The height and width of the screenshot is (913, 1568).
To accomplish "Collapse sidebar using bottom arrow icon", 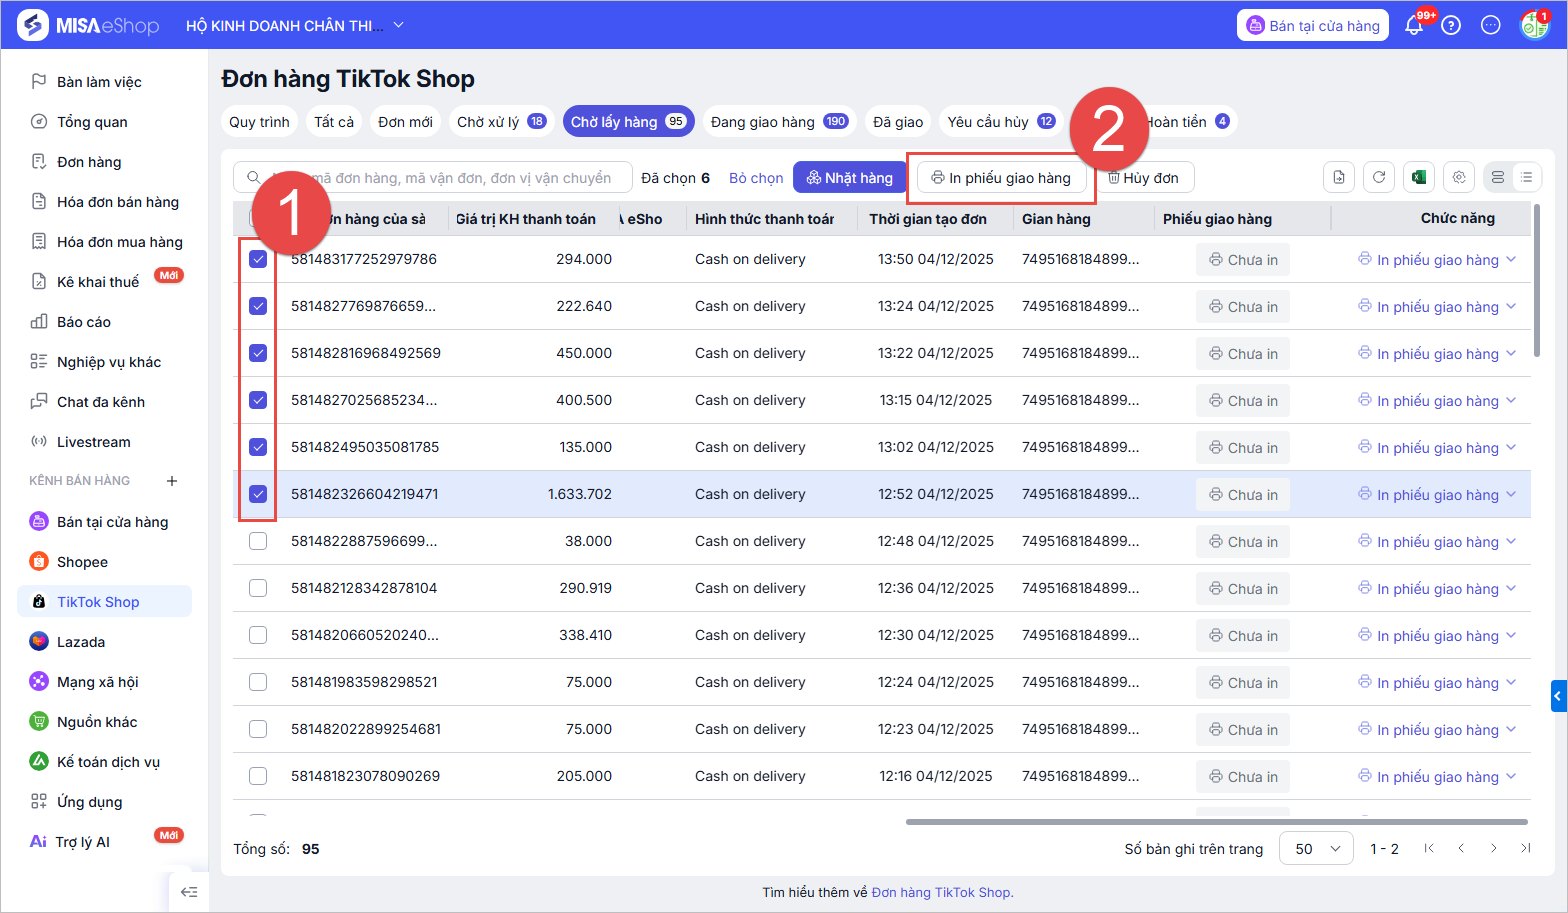I will pos(189,891).
